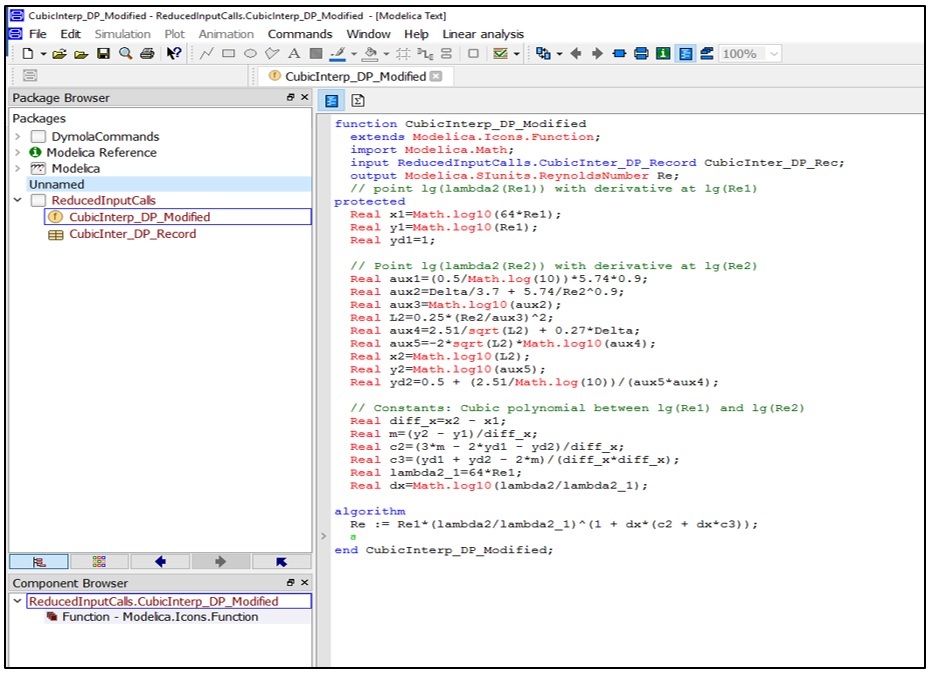Undock the Component Browser panel

click(x=291, y=583)
